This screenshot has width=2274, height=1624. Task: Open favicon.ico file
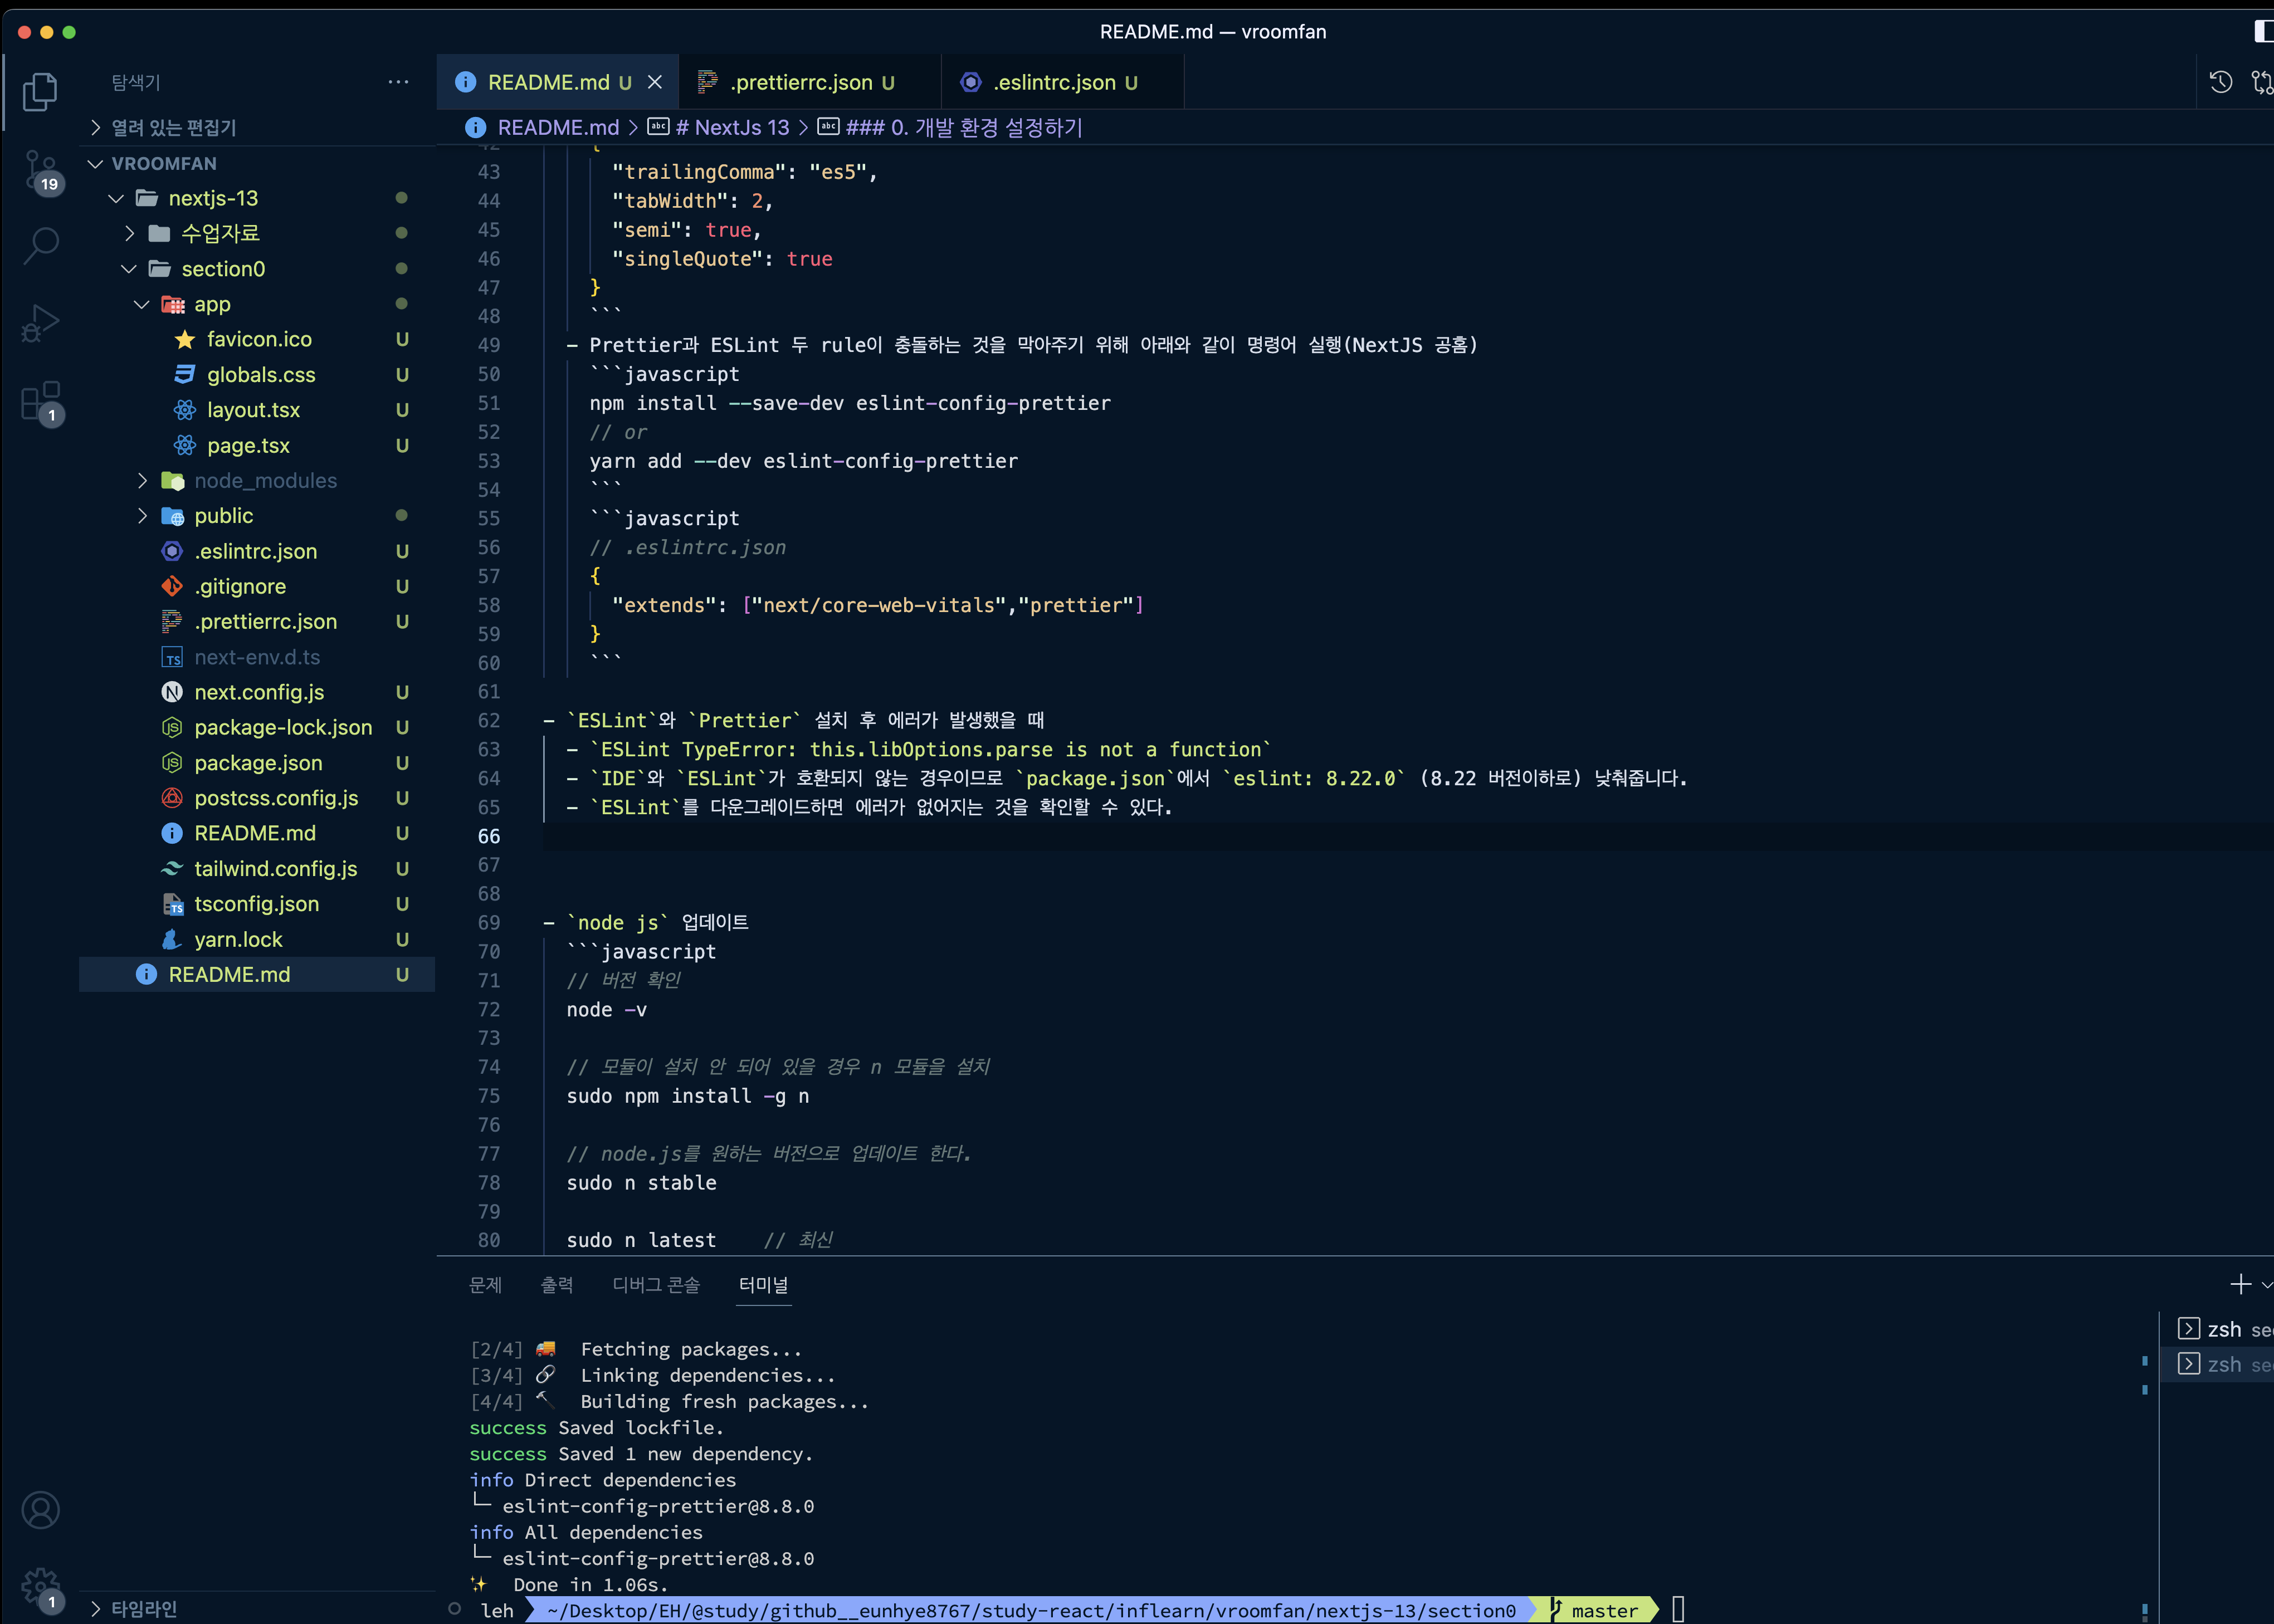point(258,339)
